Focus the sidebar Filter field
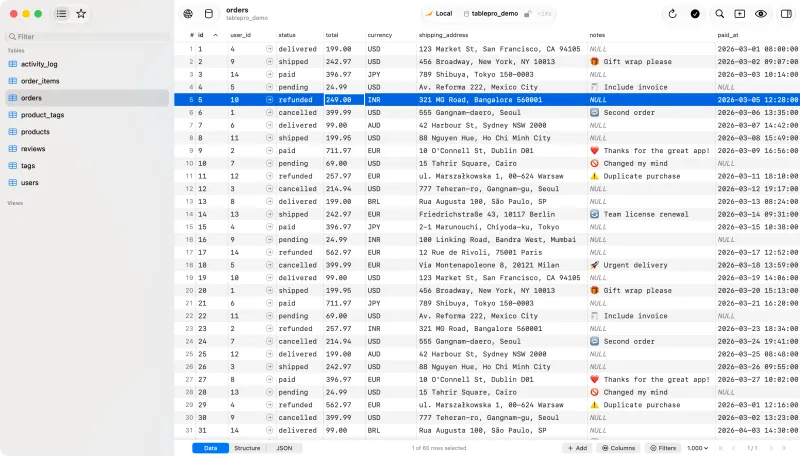This screenshot has height=456, width=800. 87,37
